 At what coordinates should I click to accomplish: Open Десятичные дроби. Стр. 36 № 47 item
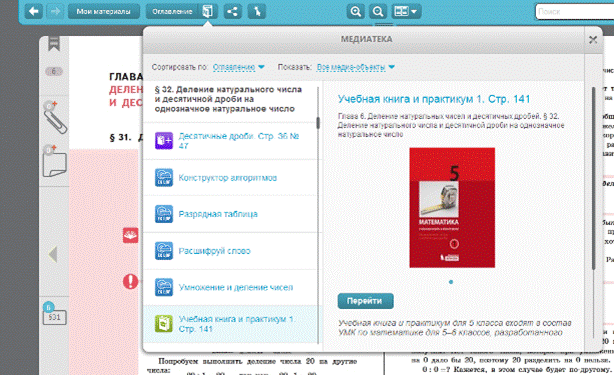point(231,141)
